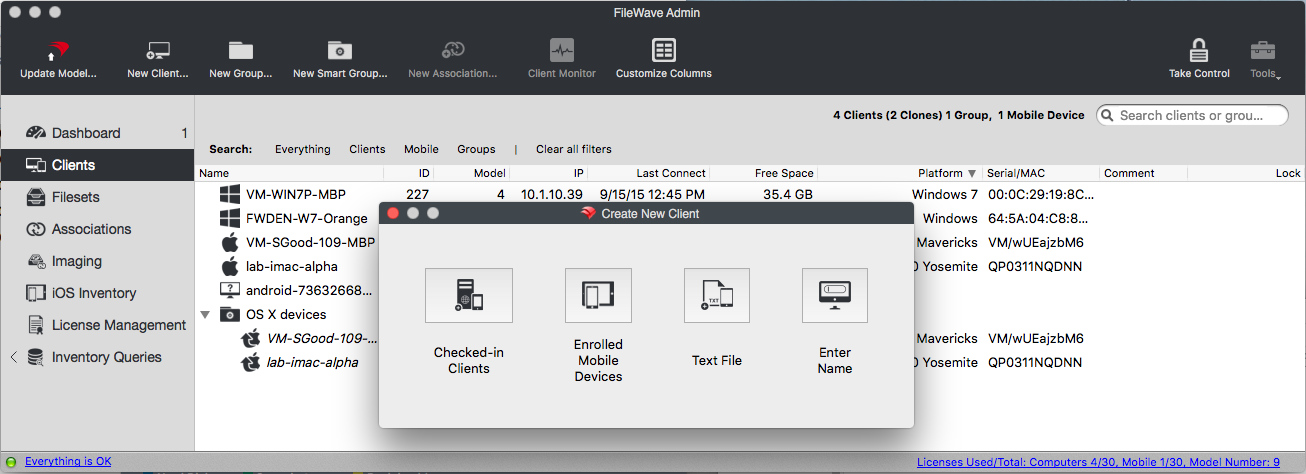Click Clear all filters
The width and height of the screenshot is (1306, 474).
pyautogui.click(x=574, y=149)
